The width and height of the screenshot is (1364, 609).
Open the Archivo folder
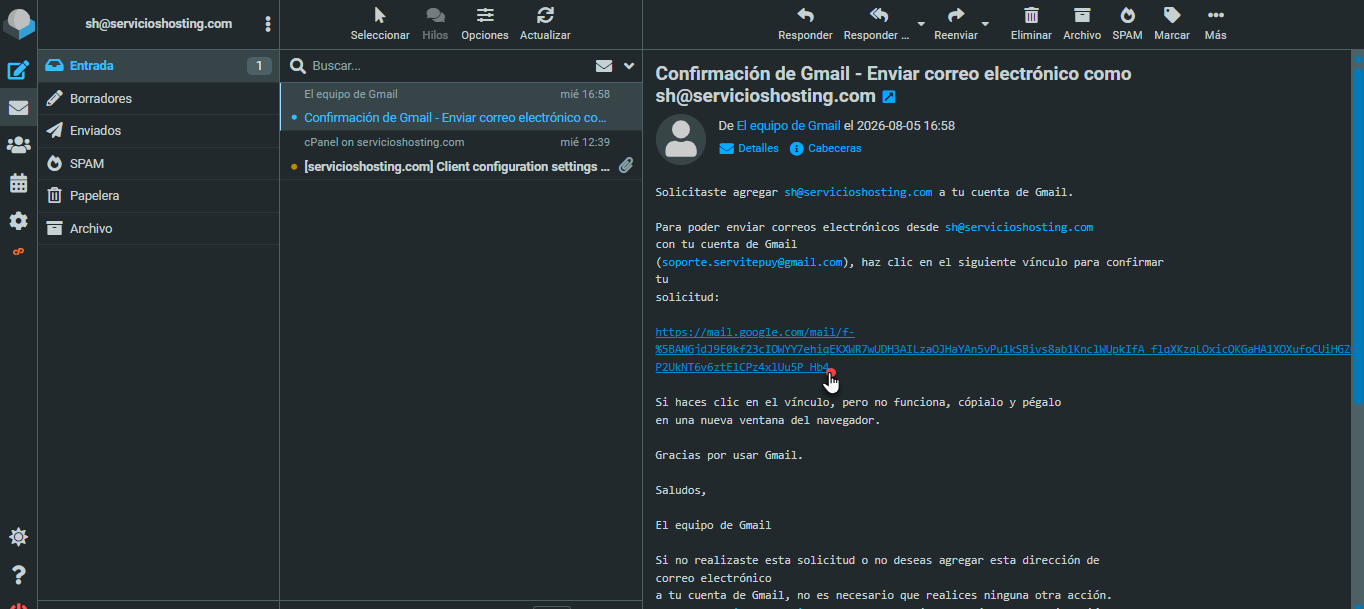point(158,228)
